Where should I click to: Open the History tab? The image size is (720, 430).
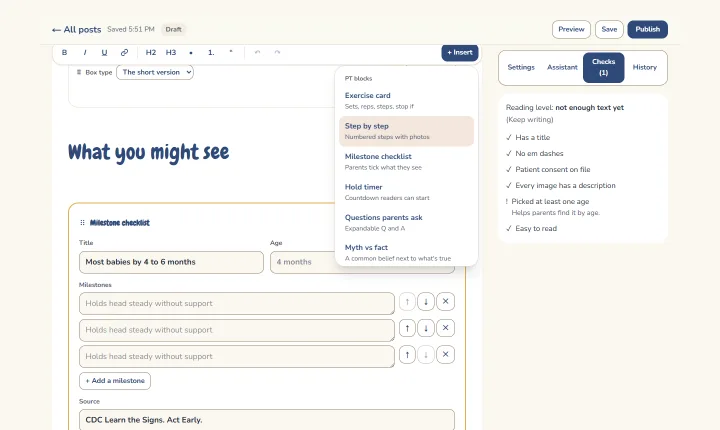(x=645, y=67)
